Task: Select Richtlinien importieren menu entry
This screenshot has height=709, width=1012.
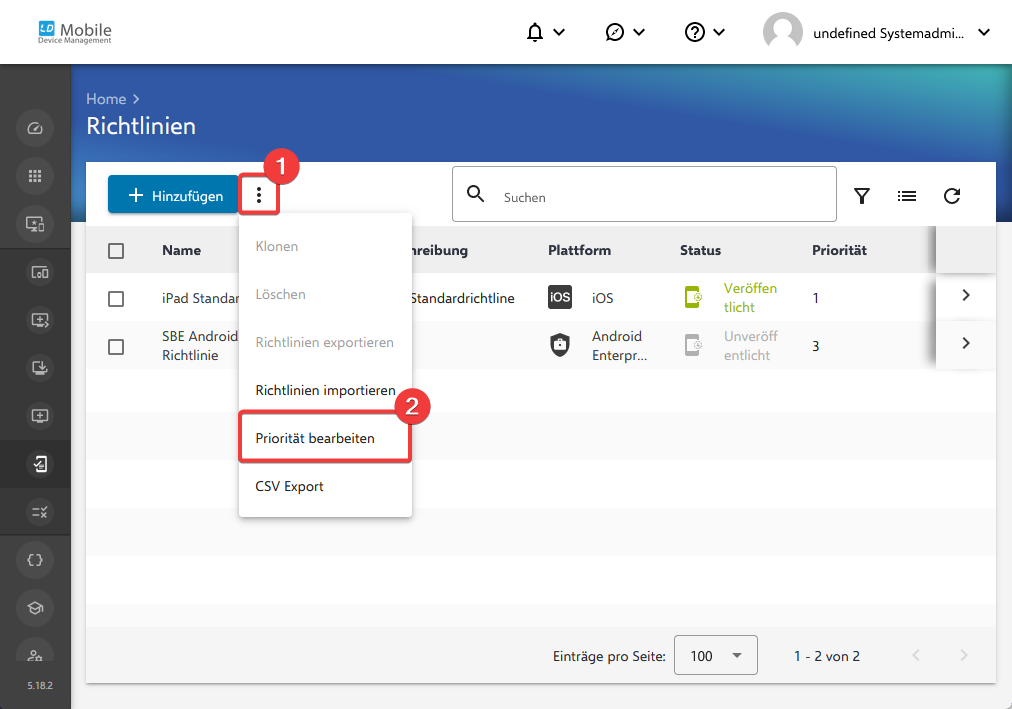Action: point(325,390)
